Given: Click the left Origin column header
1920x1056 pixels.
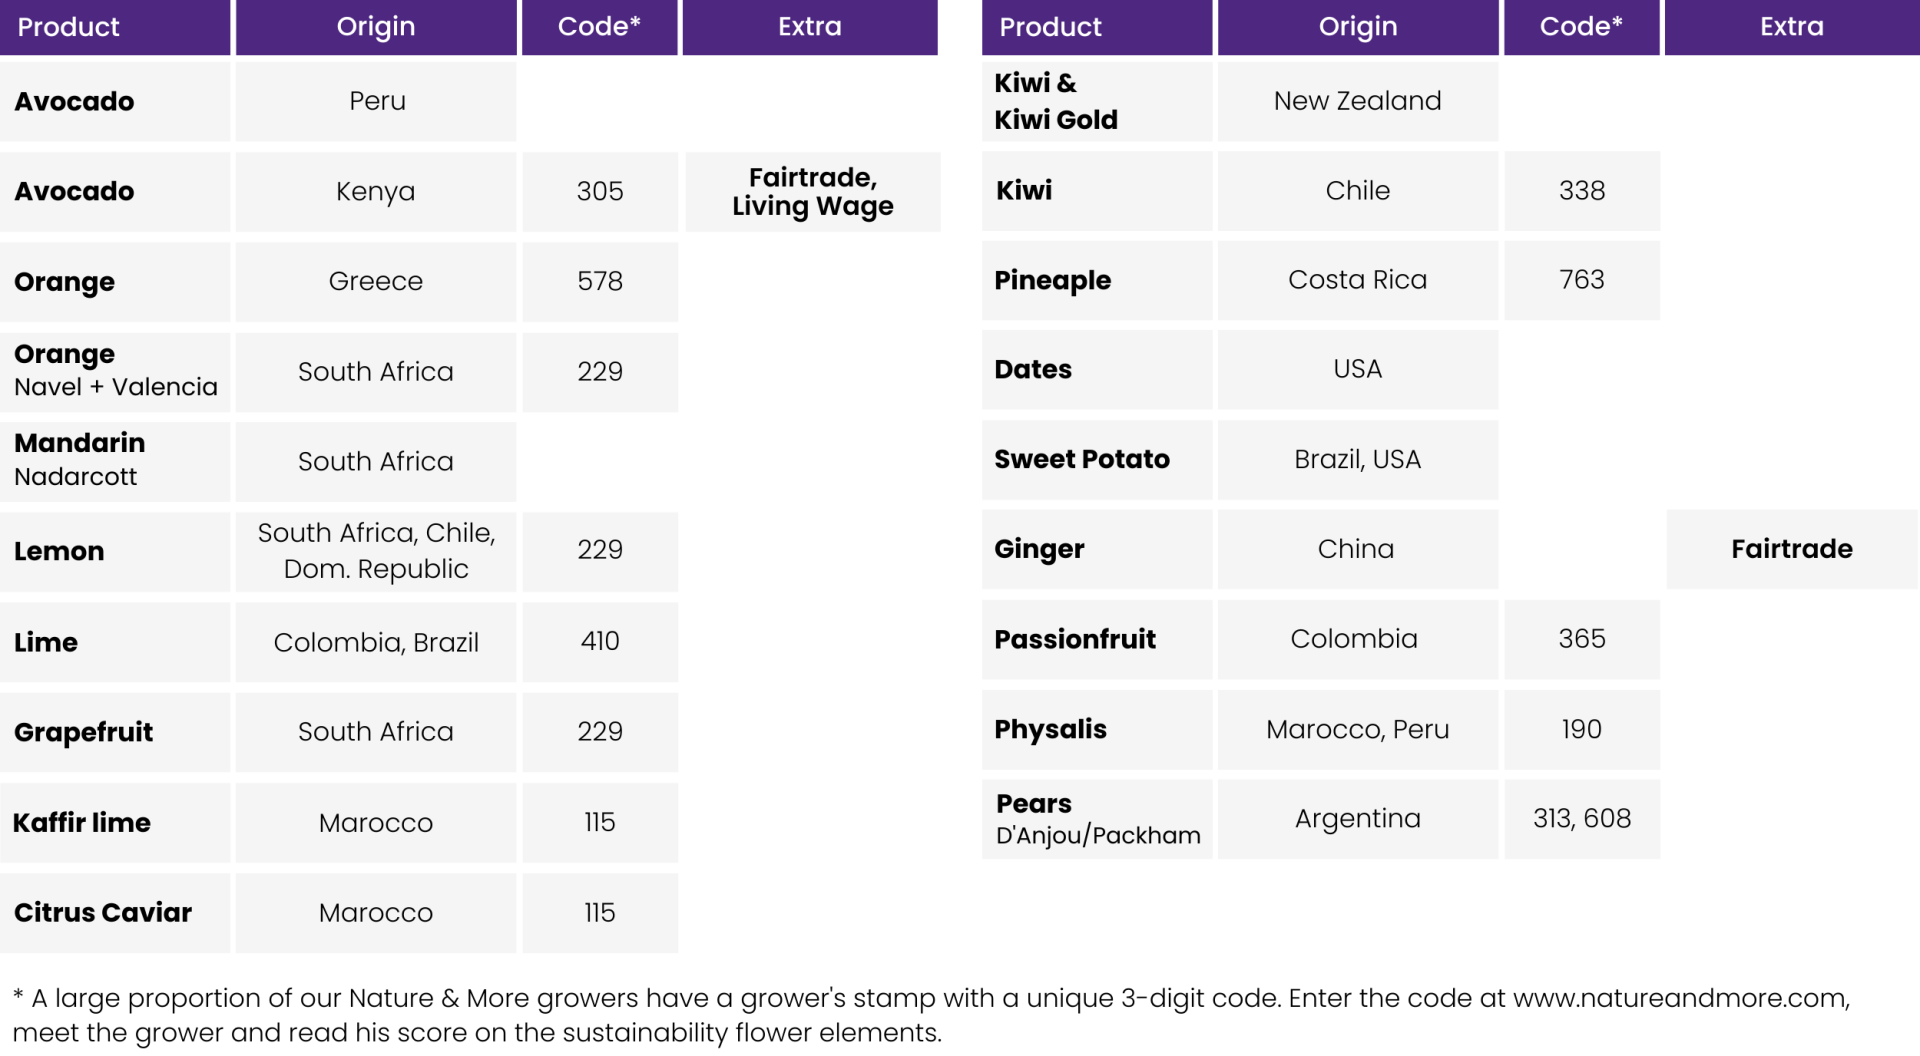Looking at the screenshot, I should 376,27.
